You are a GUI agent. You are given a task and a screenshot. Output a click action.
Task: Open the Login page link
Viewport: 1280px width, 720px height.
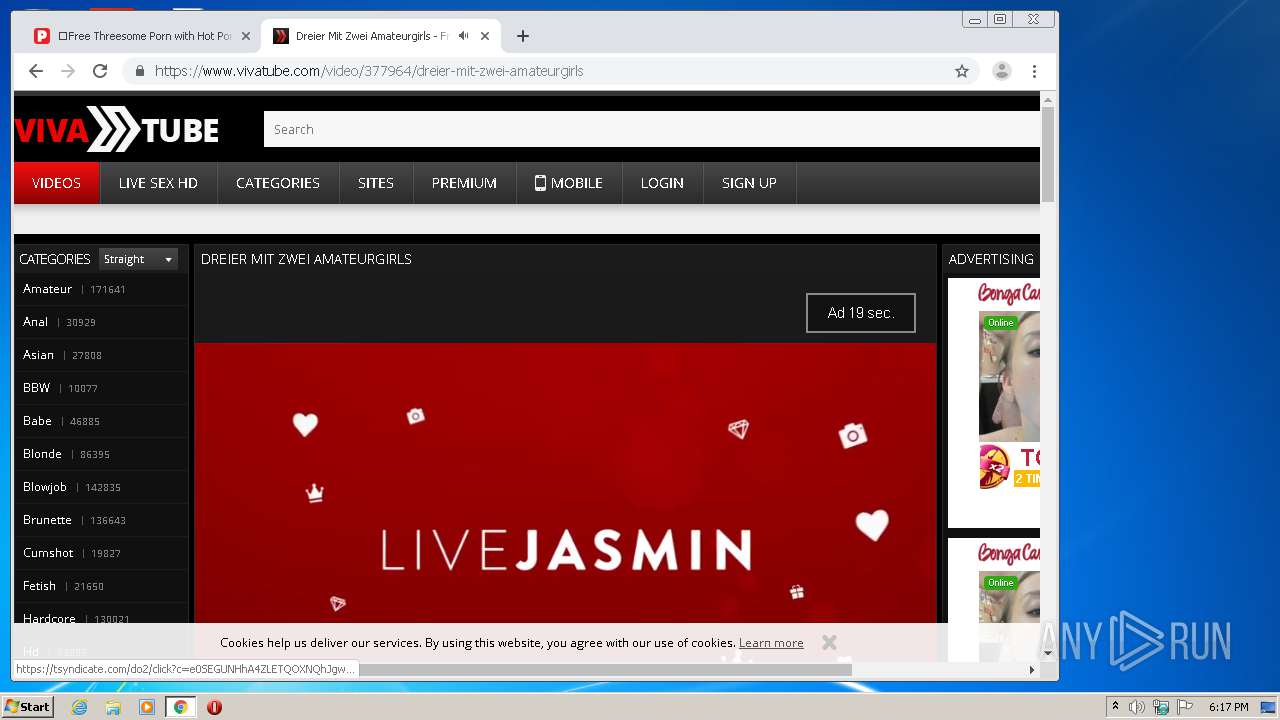(662, 183)
